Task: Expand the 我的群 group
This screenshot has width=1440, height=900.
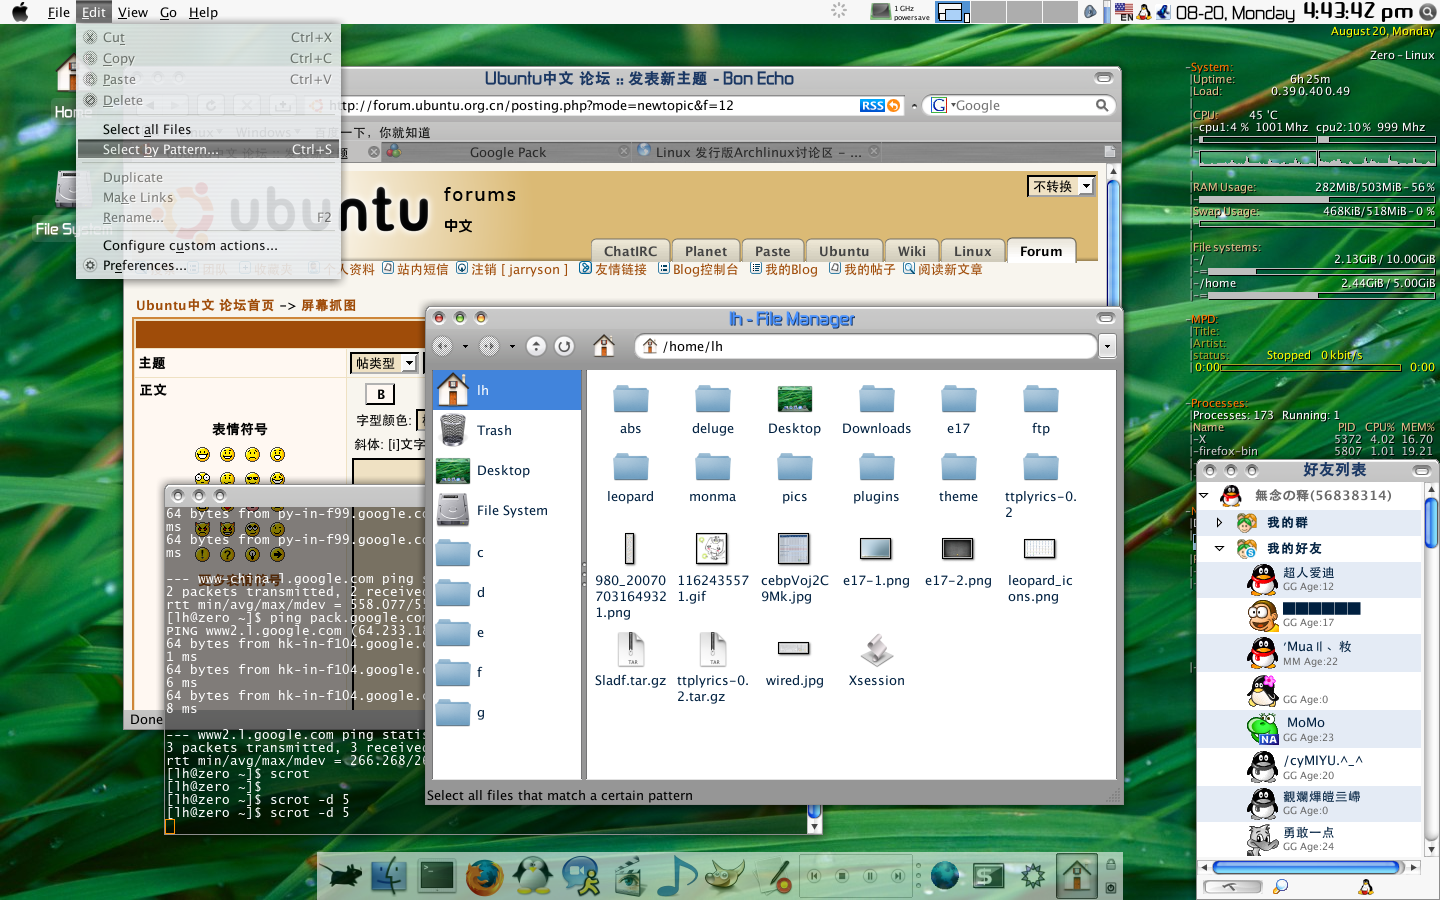Action: tap(1219, 522)
